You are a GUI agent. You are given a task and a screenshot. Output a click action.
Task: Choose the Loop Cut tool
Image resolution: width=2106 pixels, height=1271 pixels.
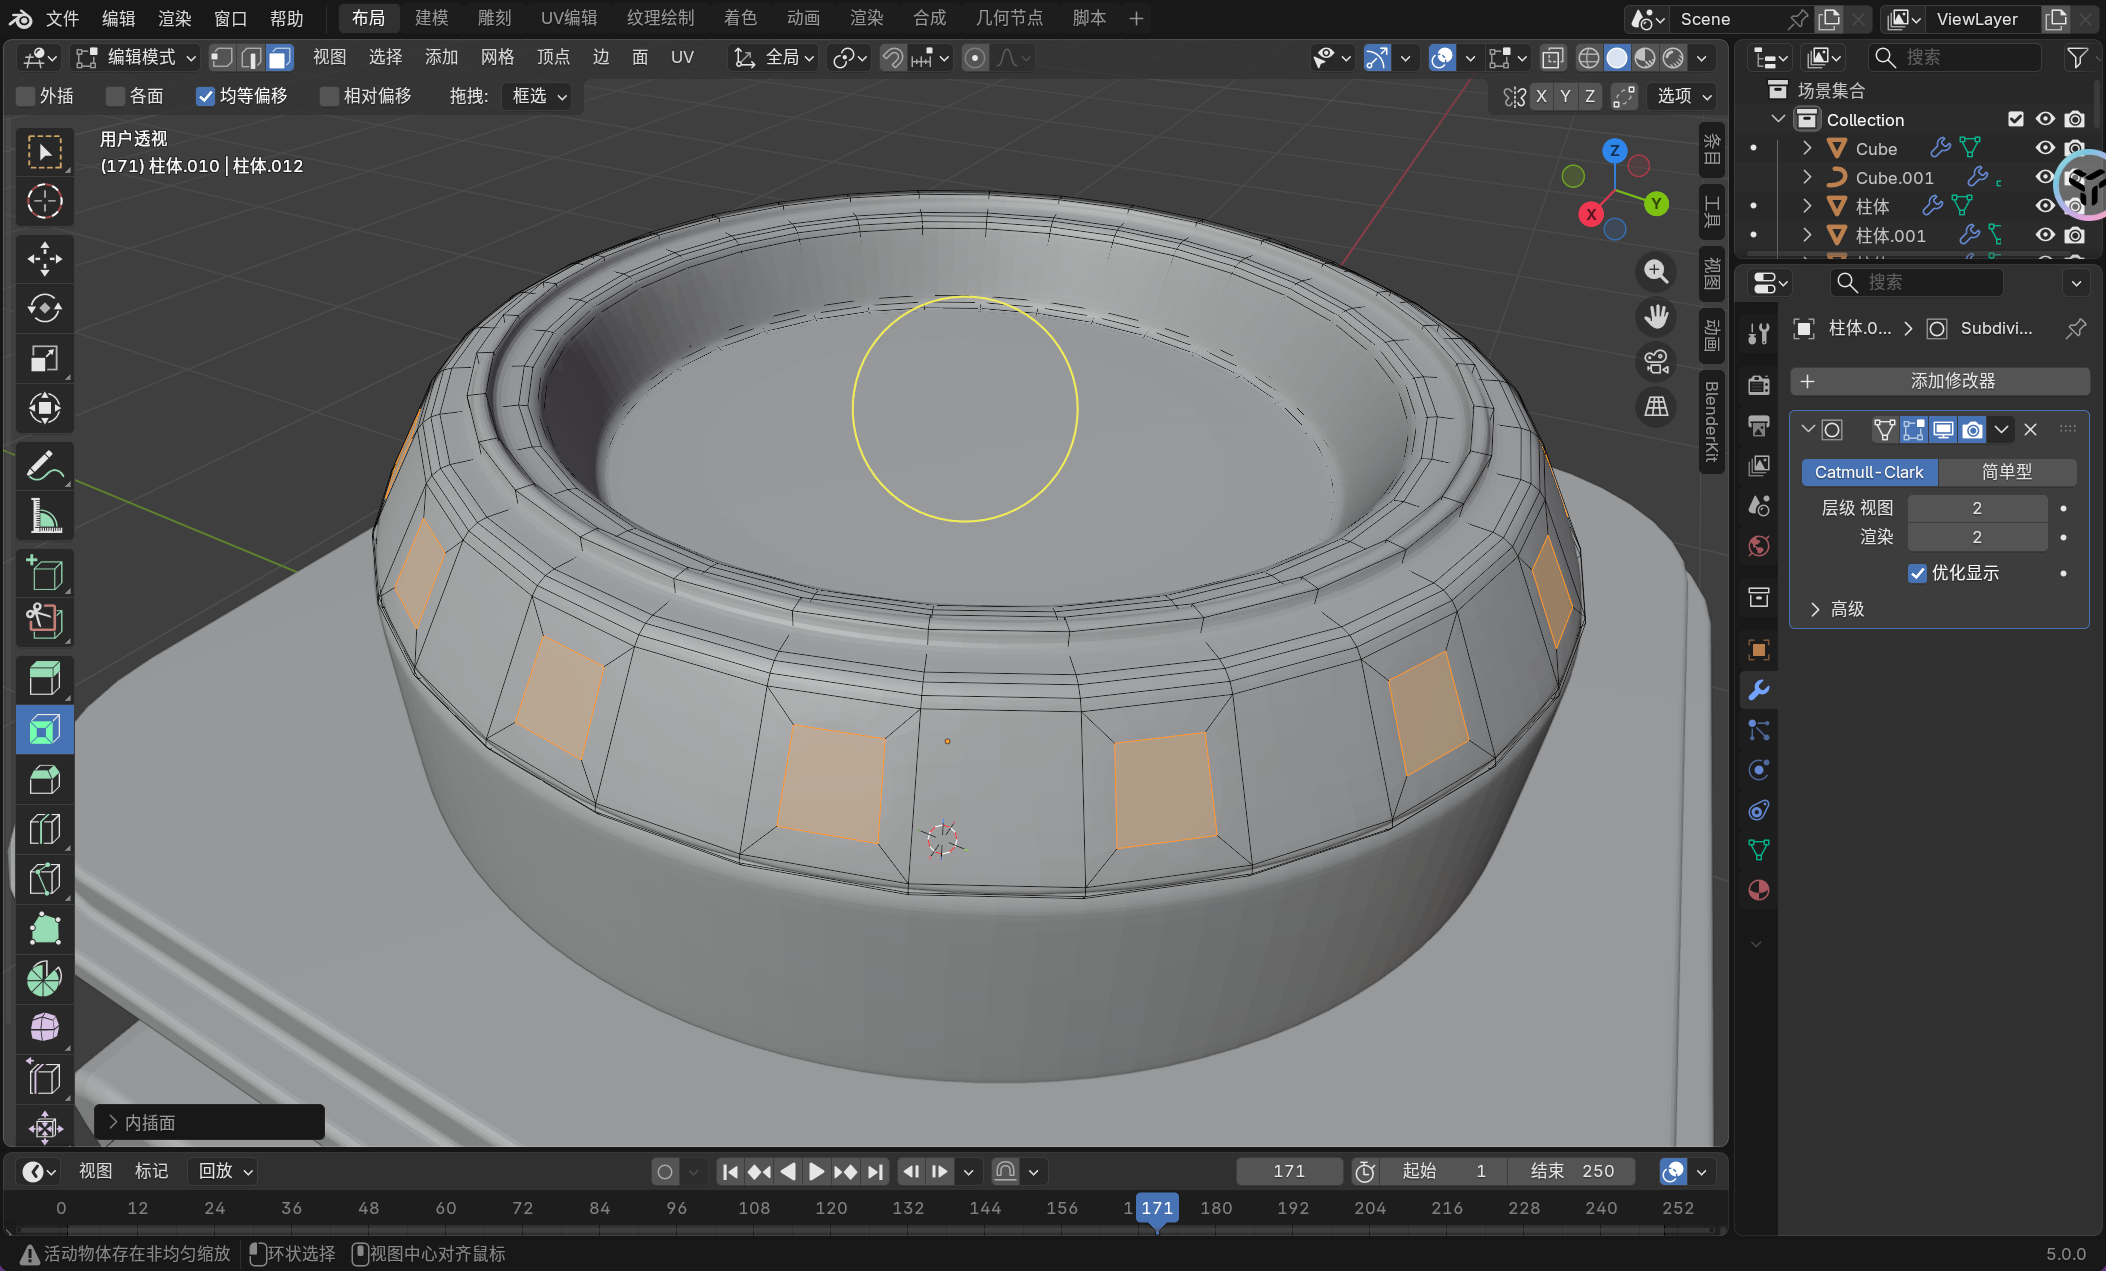coord(44,829)
